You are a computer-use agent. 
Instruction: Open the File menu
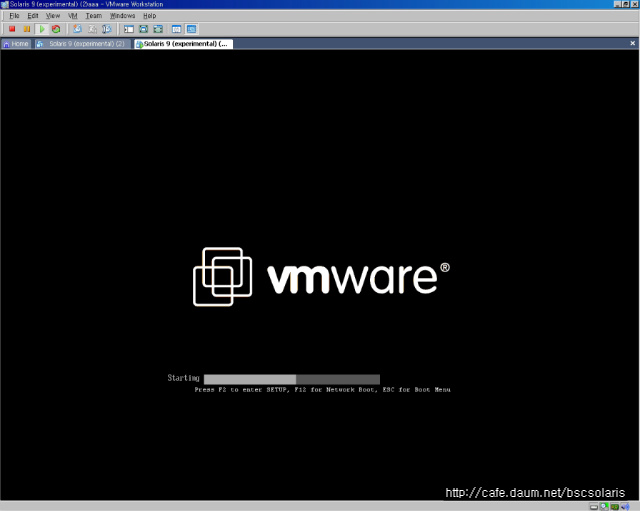[x=14, y=16]
